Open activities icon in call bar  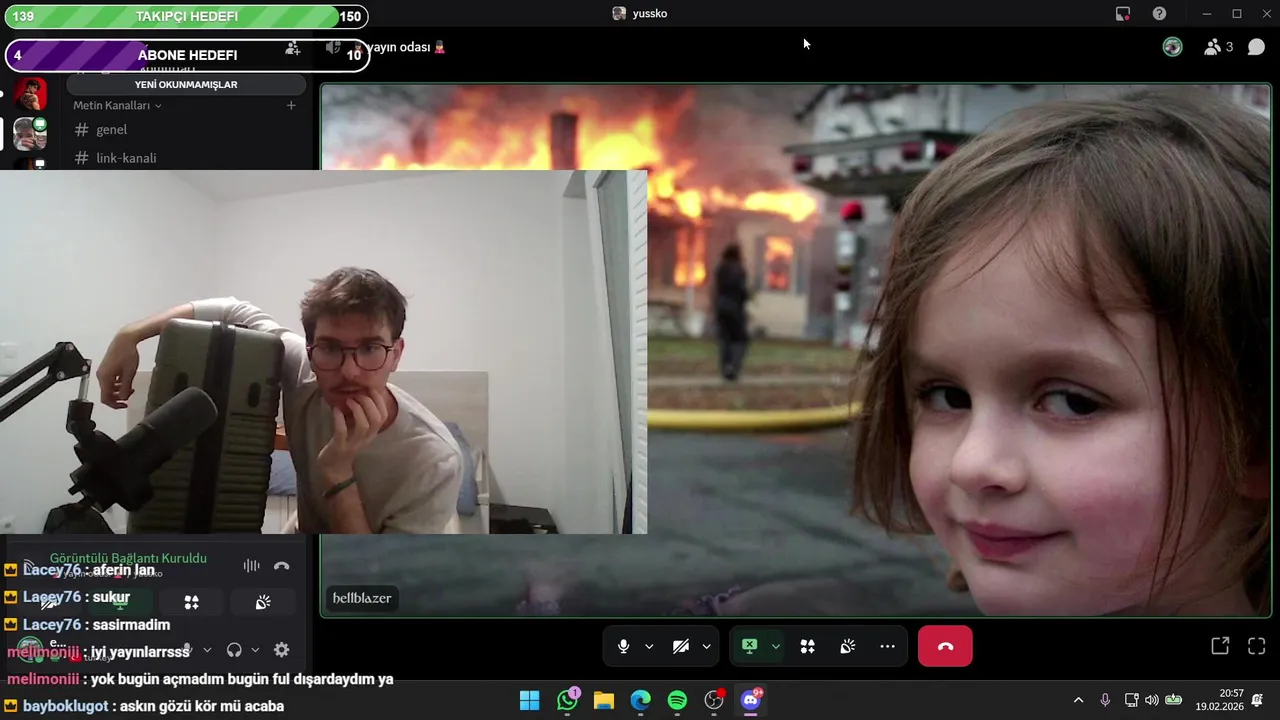tap(807, 647)
